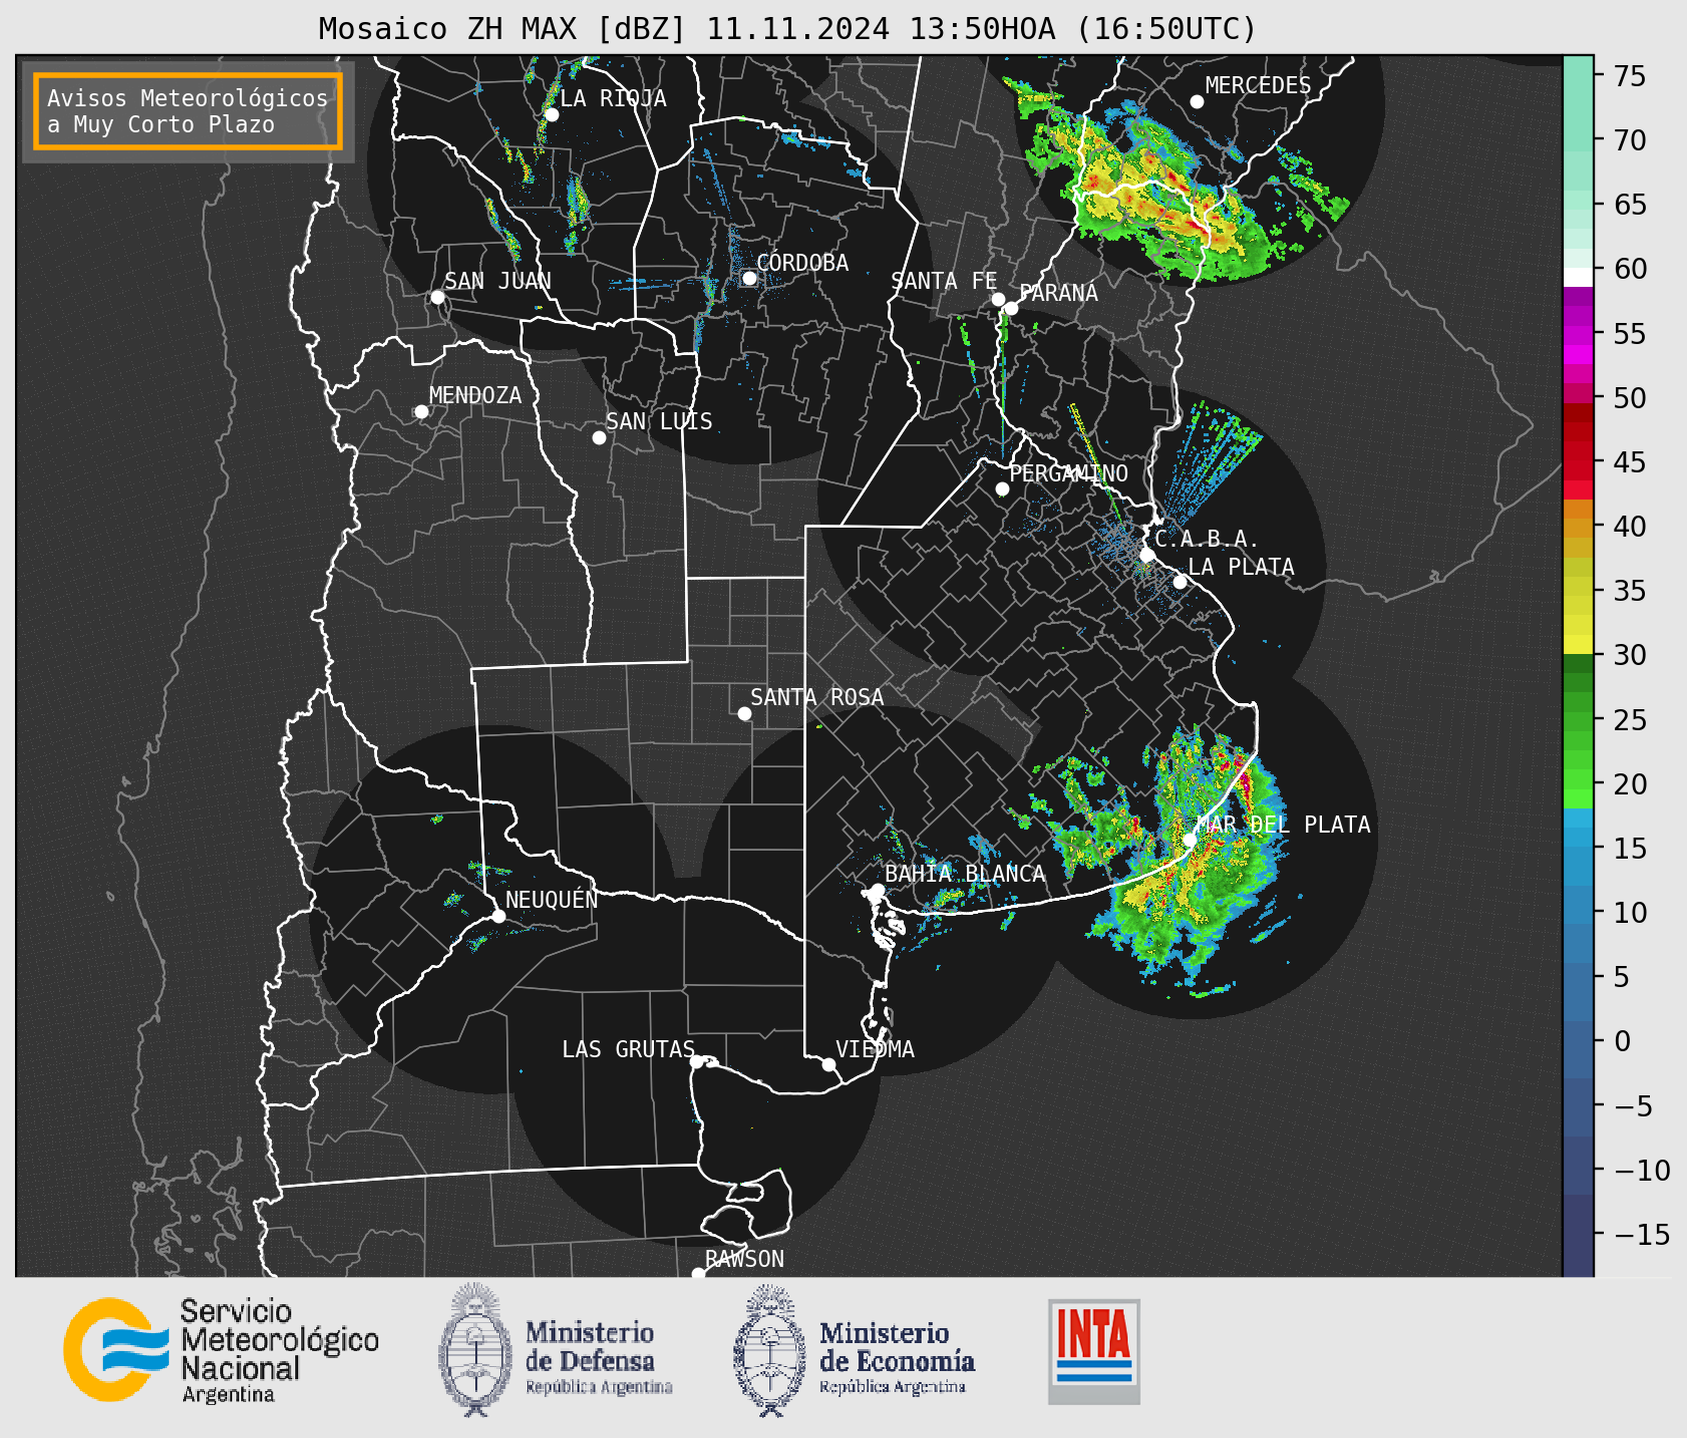This screenshot has height=1438, width=1687.
Task: Click the Córdoba city marker
Action: [x=749, y=278]
